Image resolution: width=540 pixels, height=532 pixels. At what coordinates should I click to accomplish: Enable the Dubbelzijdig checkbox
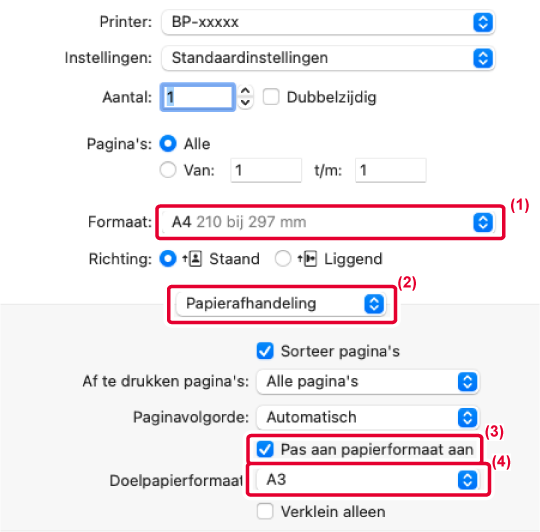(271, 97)
